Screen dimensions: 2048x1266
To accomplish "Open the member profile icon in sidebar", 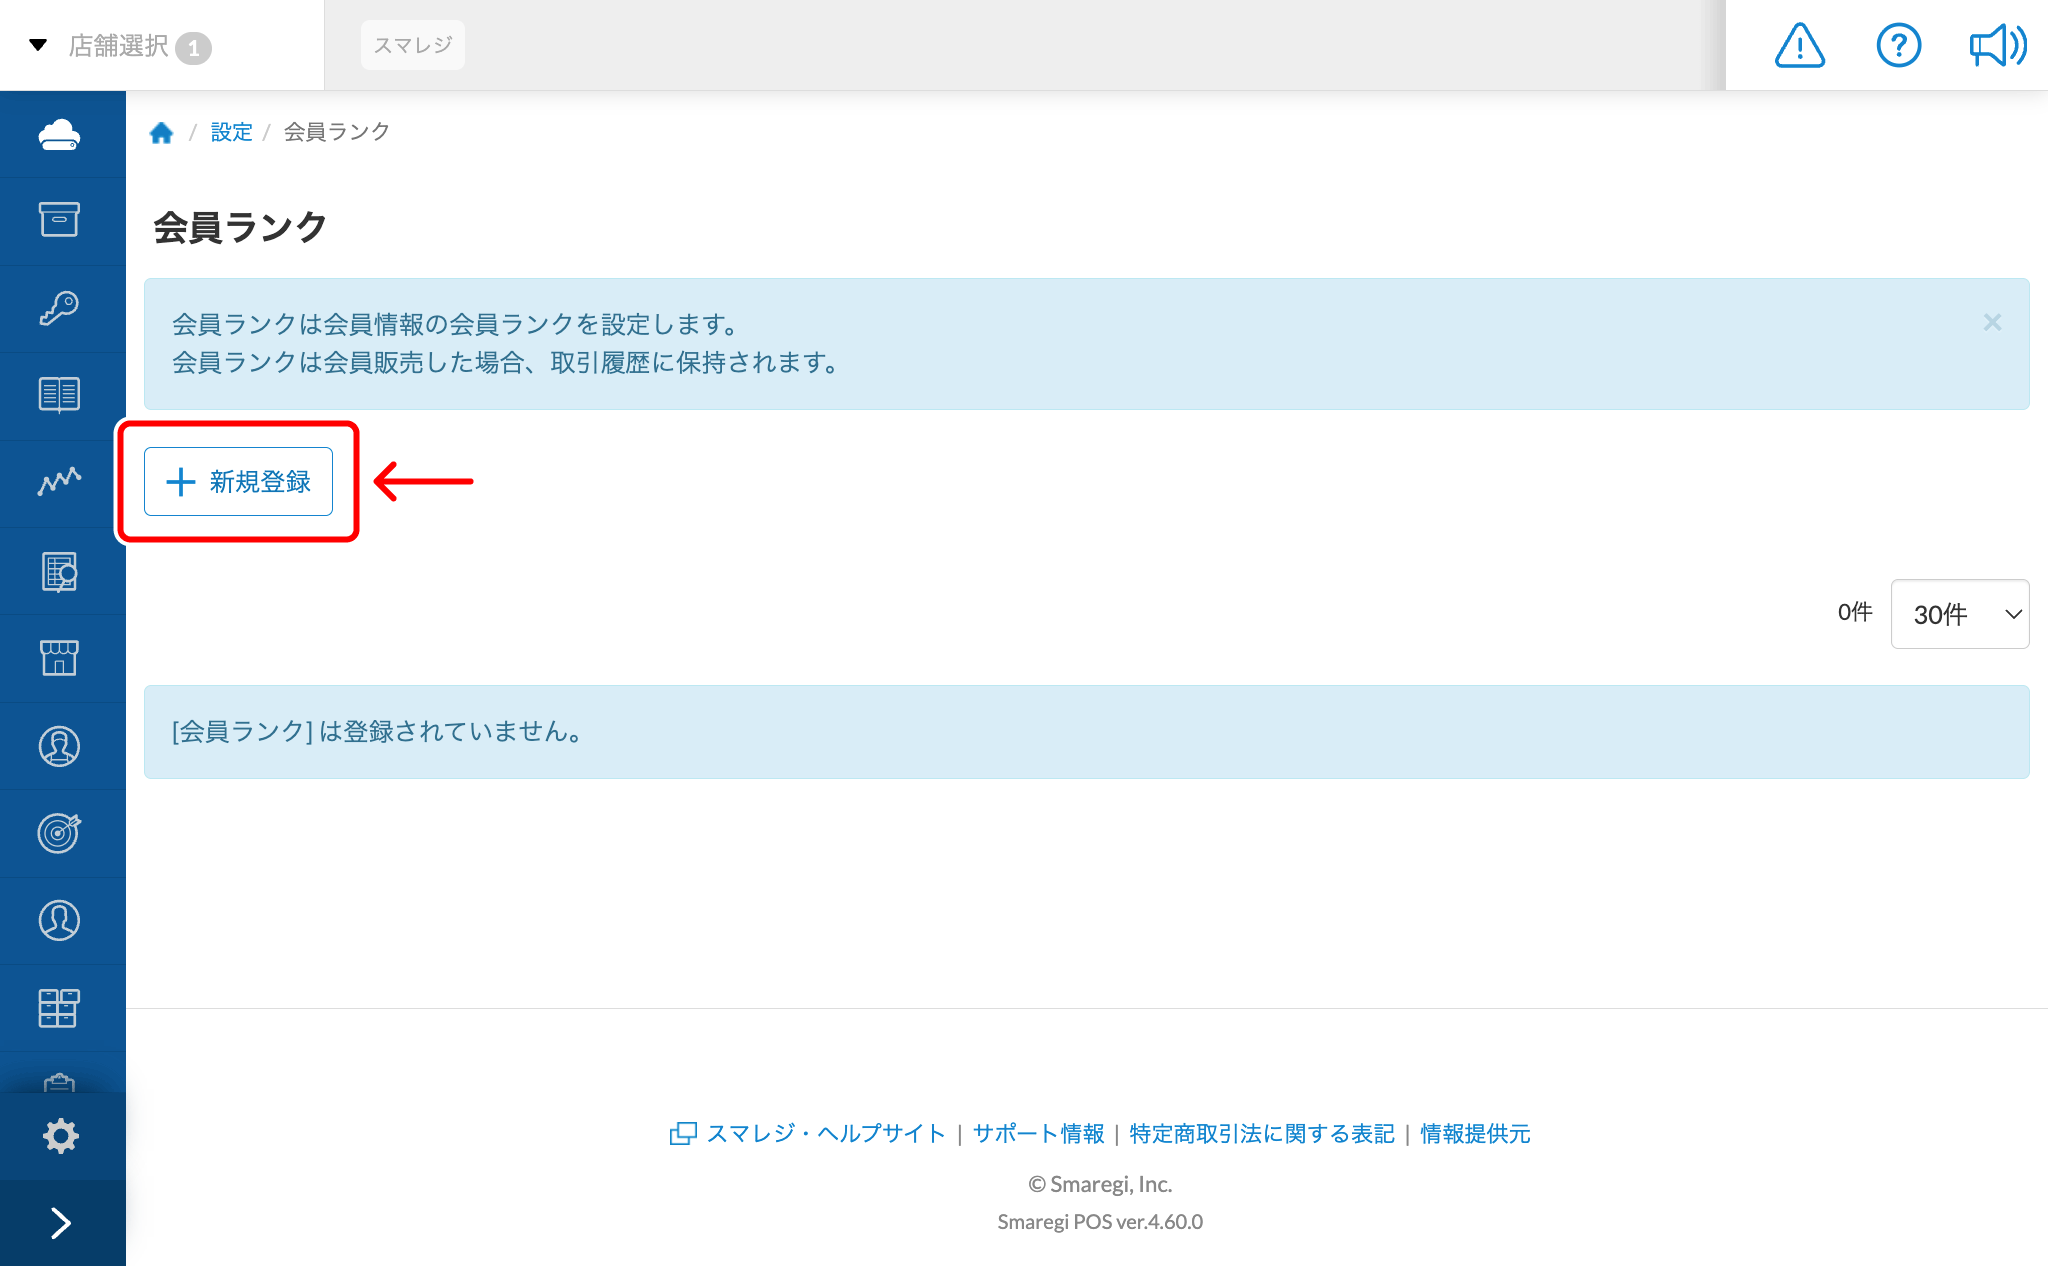I will pyautogui.click(x=61, y=745).
